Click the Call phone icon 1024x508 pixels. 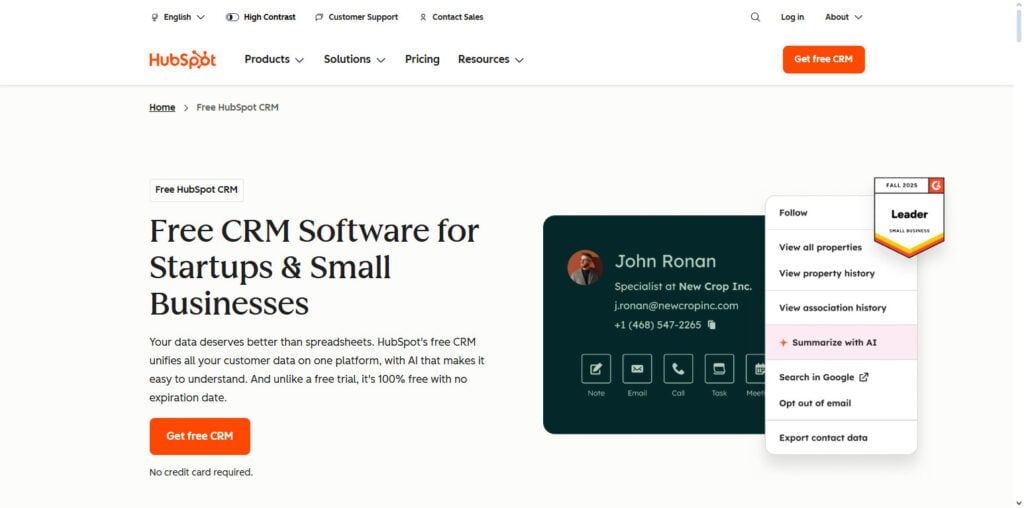pyautogui.click(x=679, y=369)
